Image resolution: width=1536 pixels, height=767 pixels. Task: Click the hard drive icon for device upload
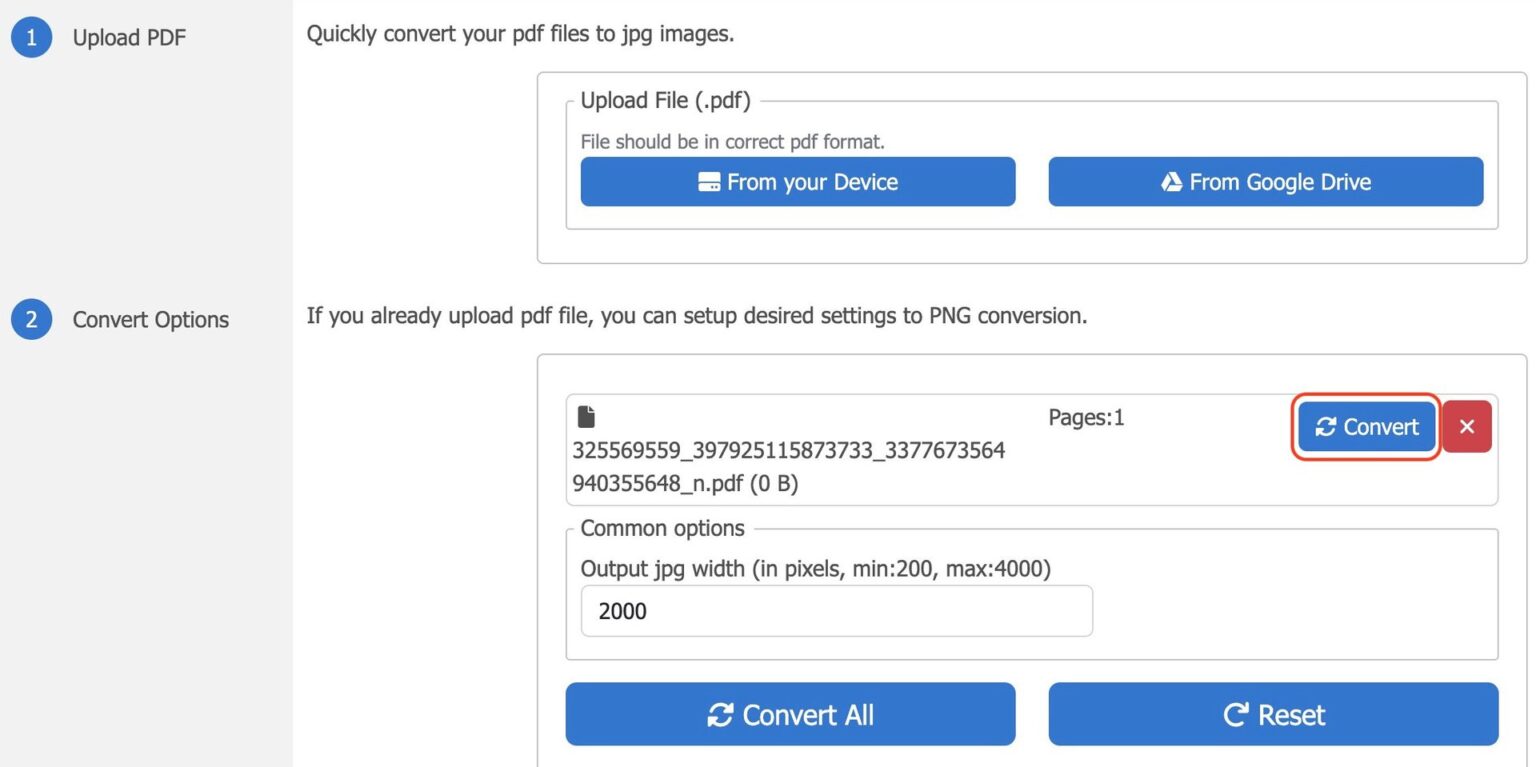pos(709,182)
